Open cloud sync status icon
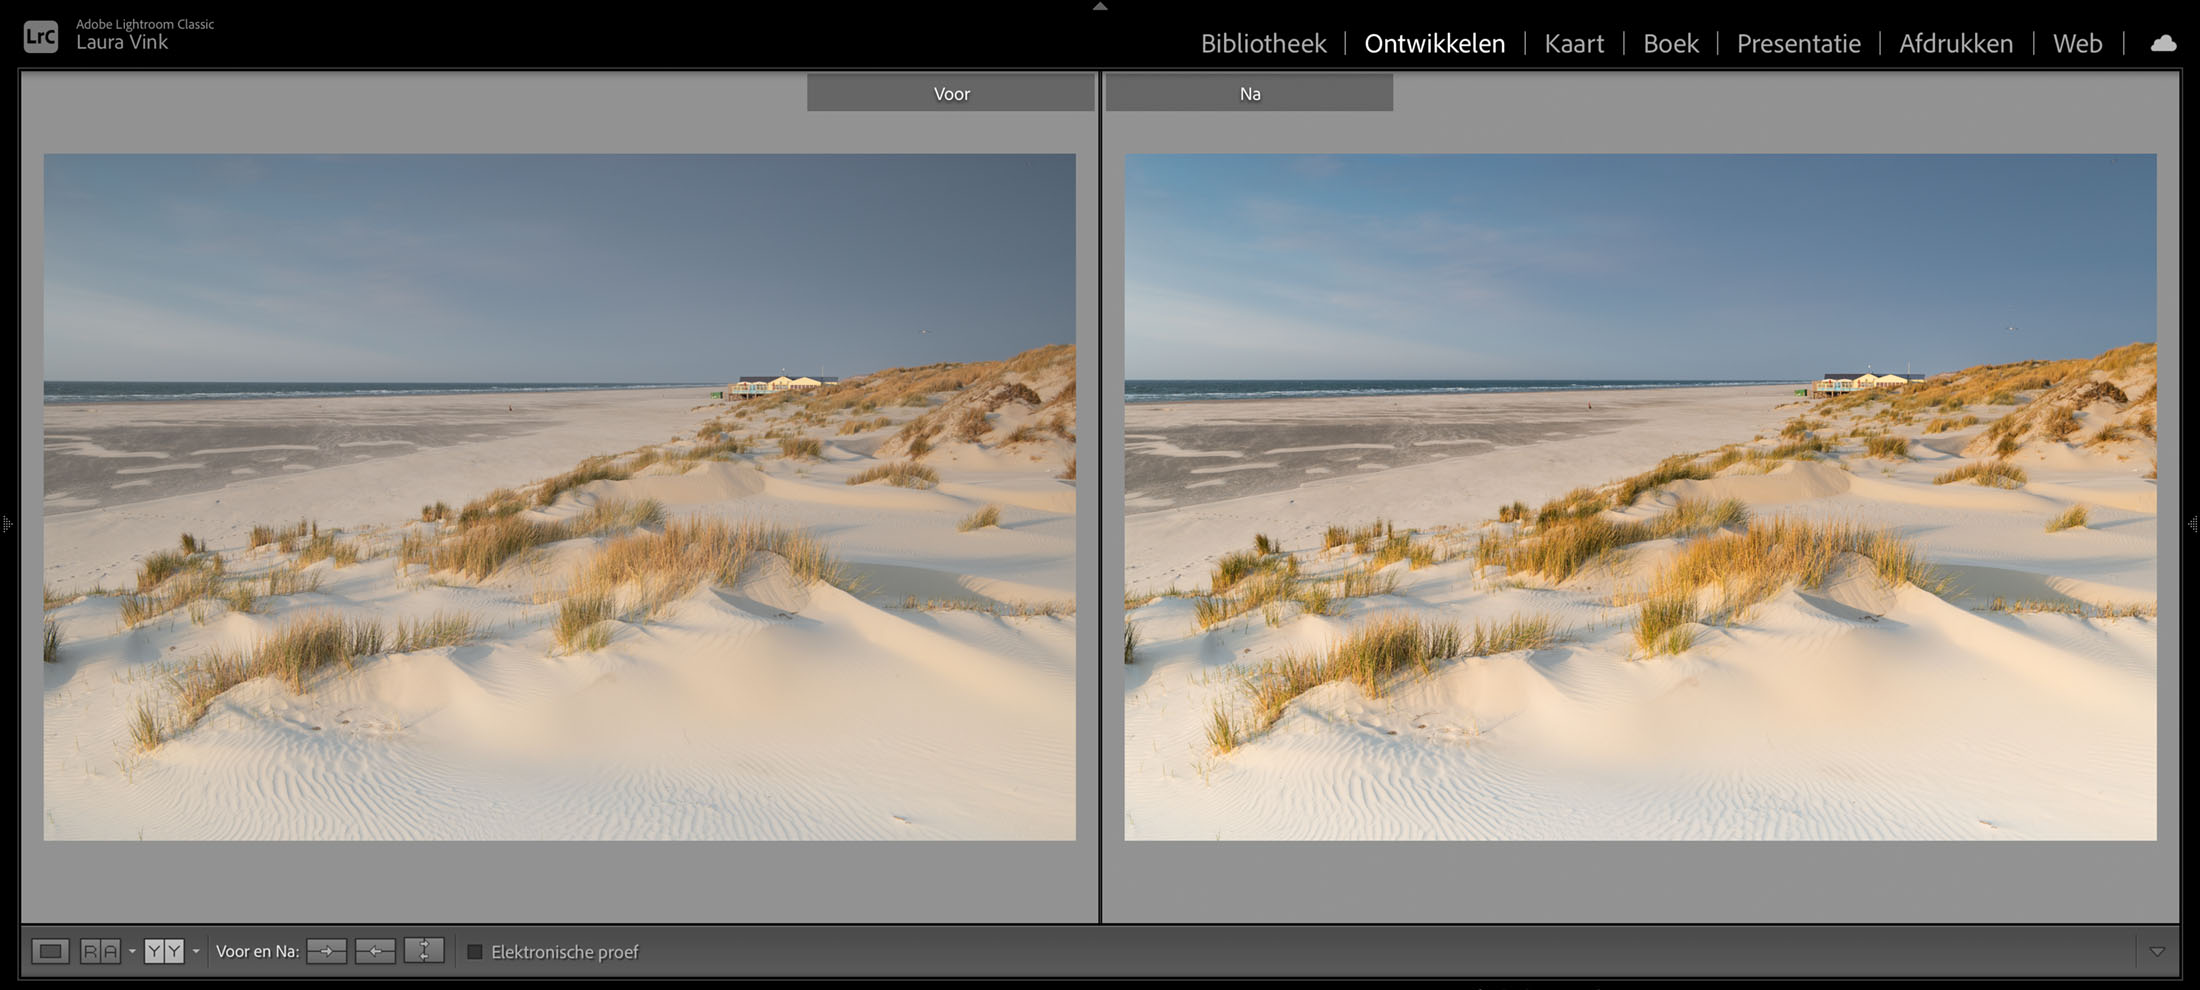2200x990 pixels. point(2163,43)
